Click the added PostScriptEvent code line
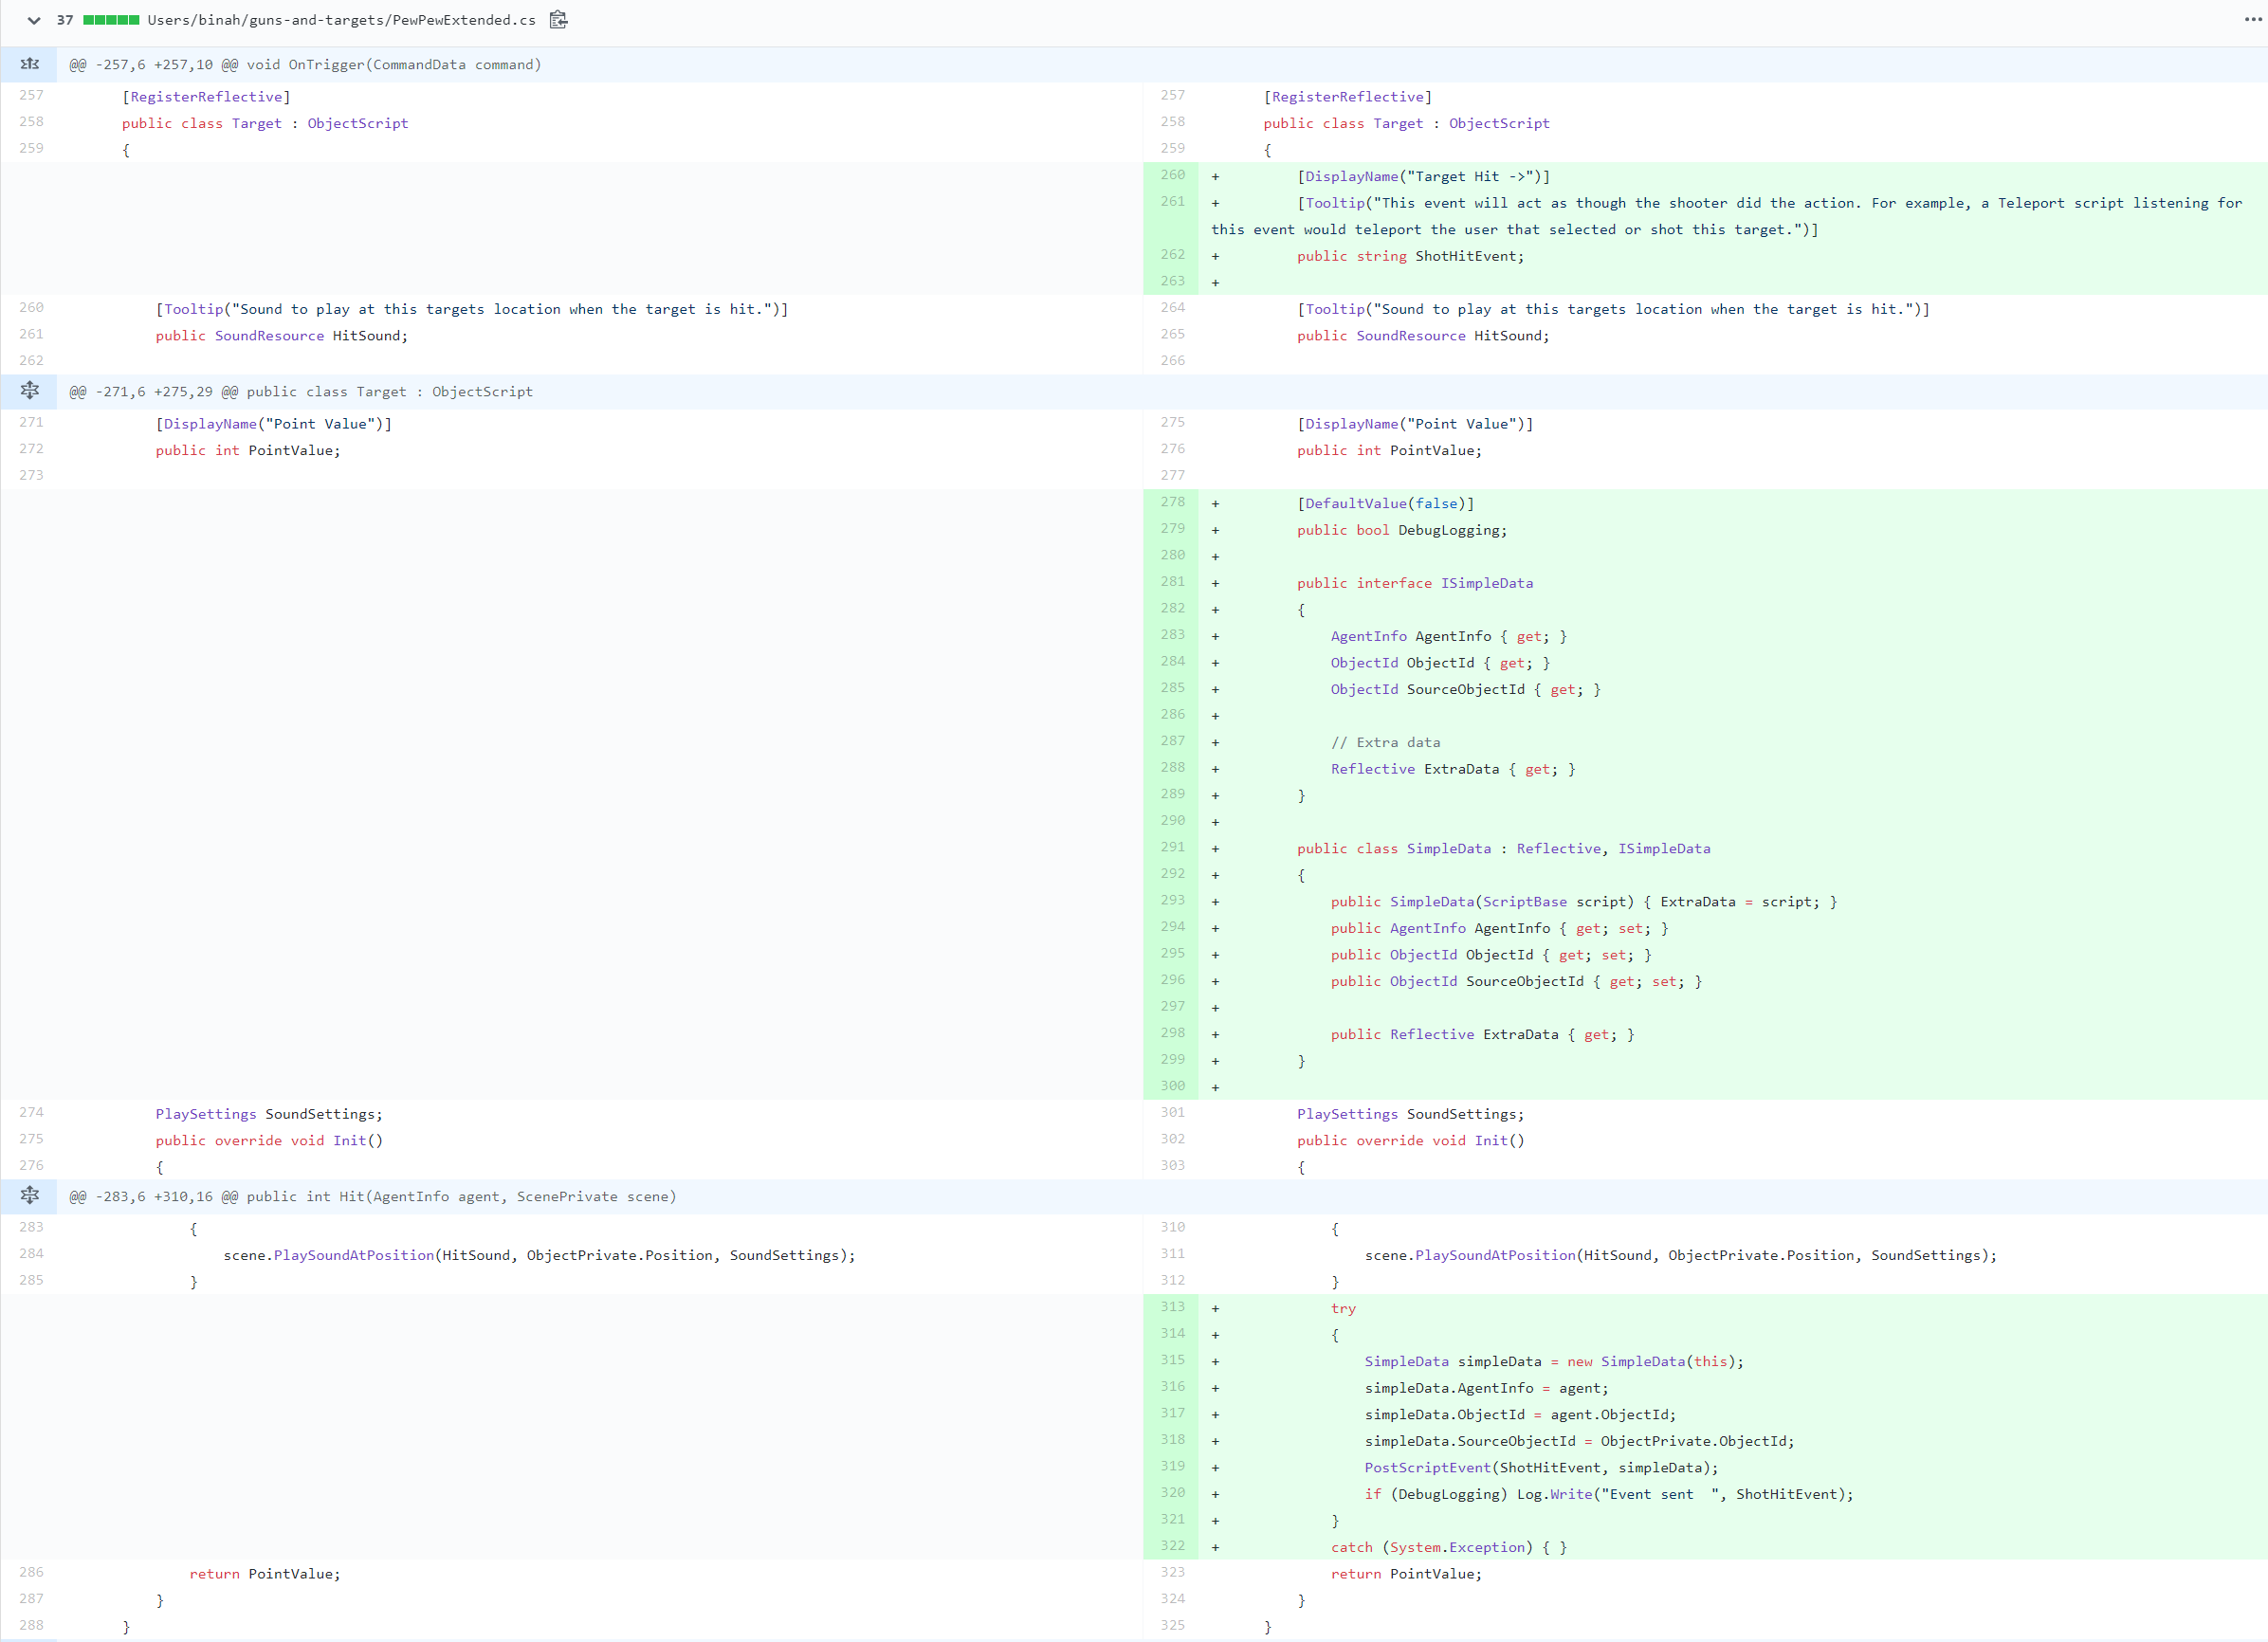Screen dimensions: 2268x1642 click(1540, 1468)
